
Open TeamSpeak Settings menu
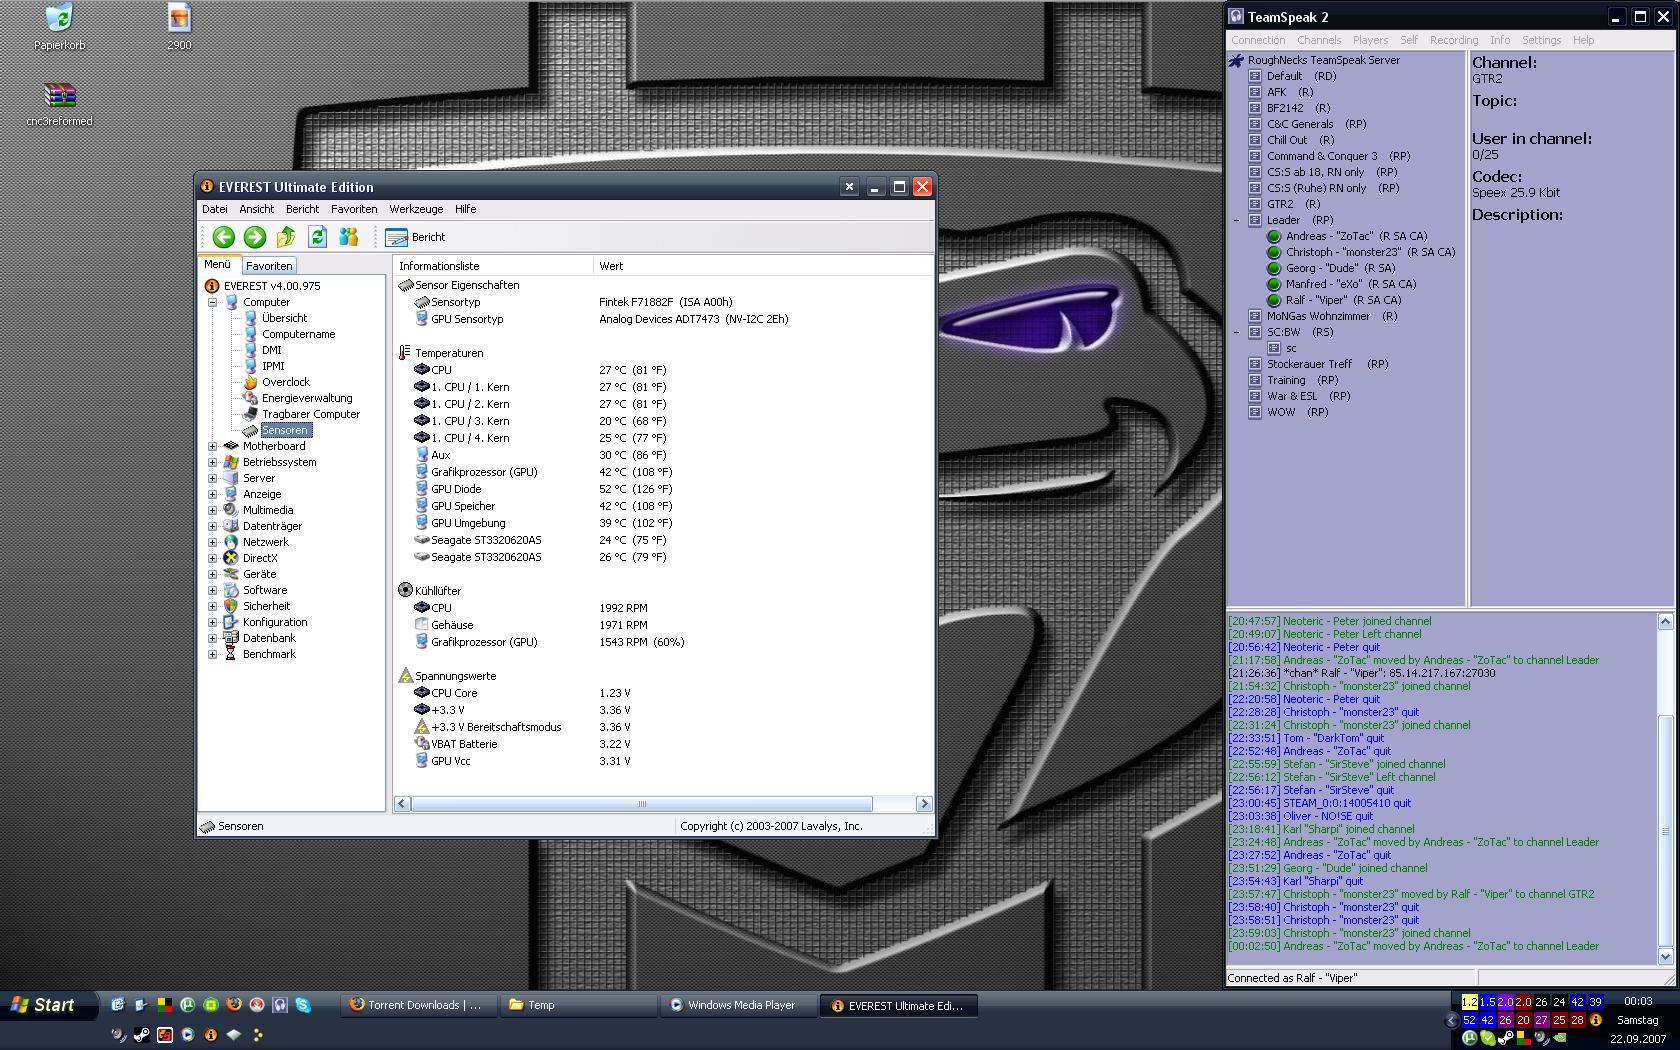click(1541, 40)
